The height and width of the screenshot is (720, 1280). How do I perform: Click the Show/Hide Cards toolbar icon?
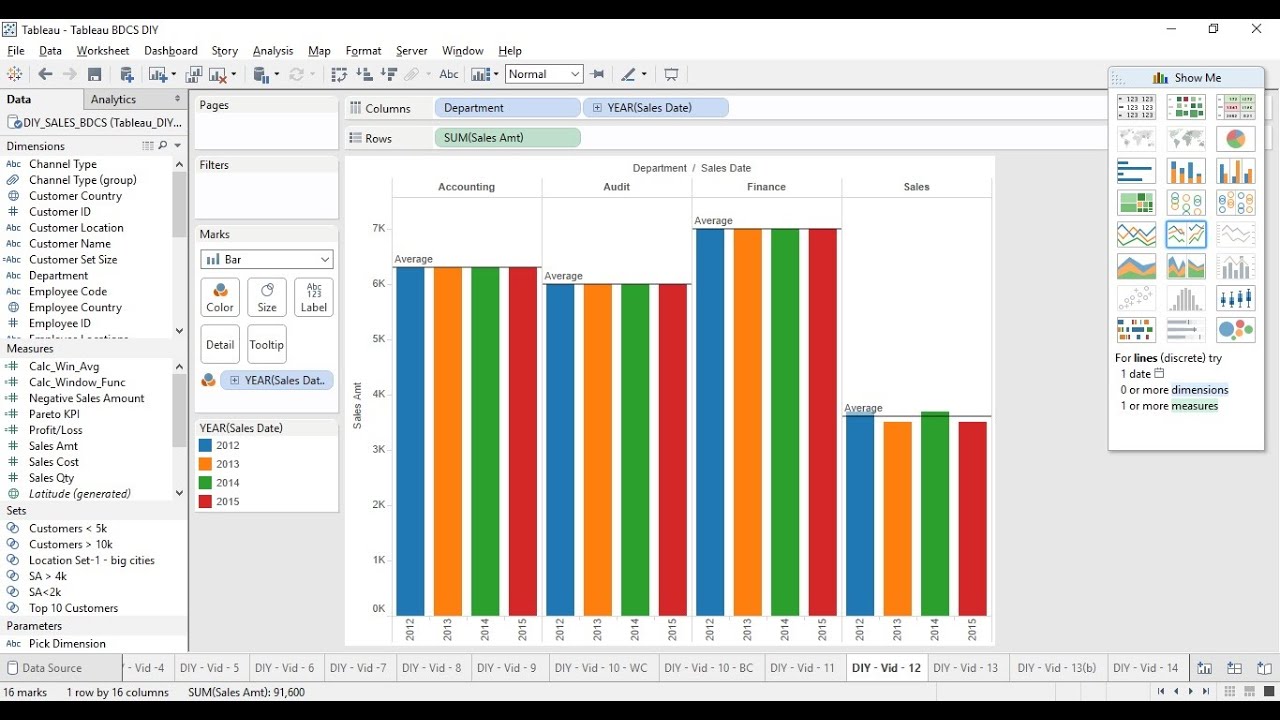click(x=481, y=74)
